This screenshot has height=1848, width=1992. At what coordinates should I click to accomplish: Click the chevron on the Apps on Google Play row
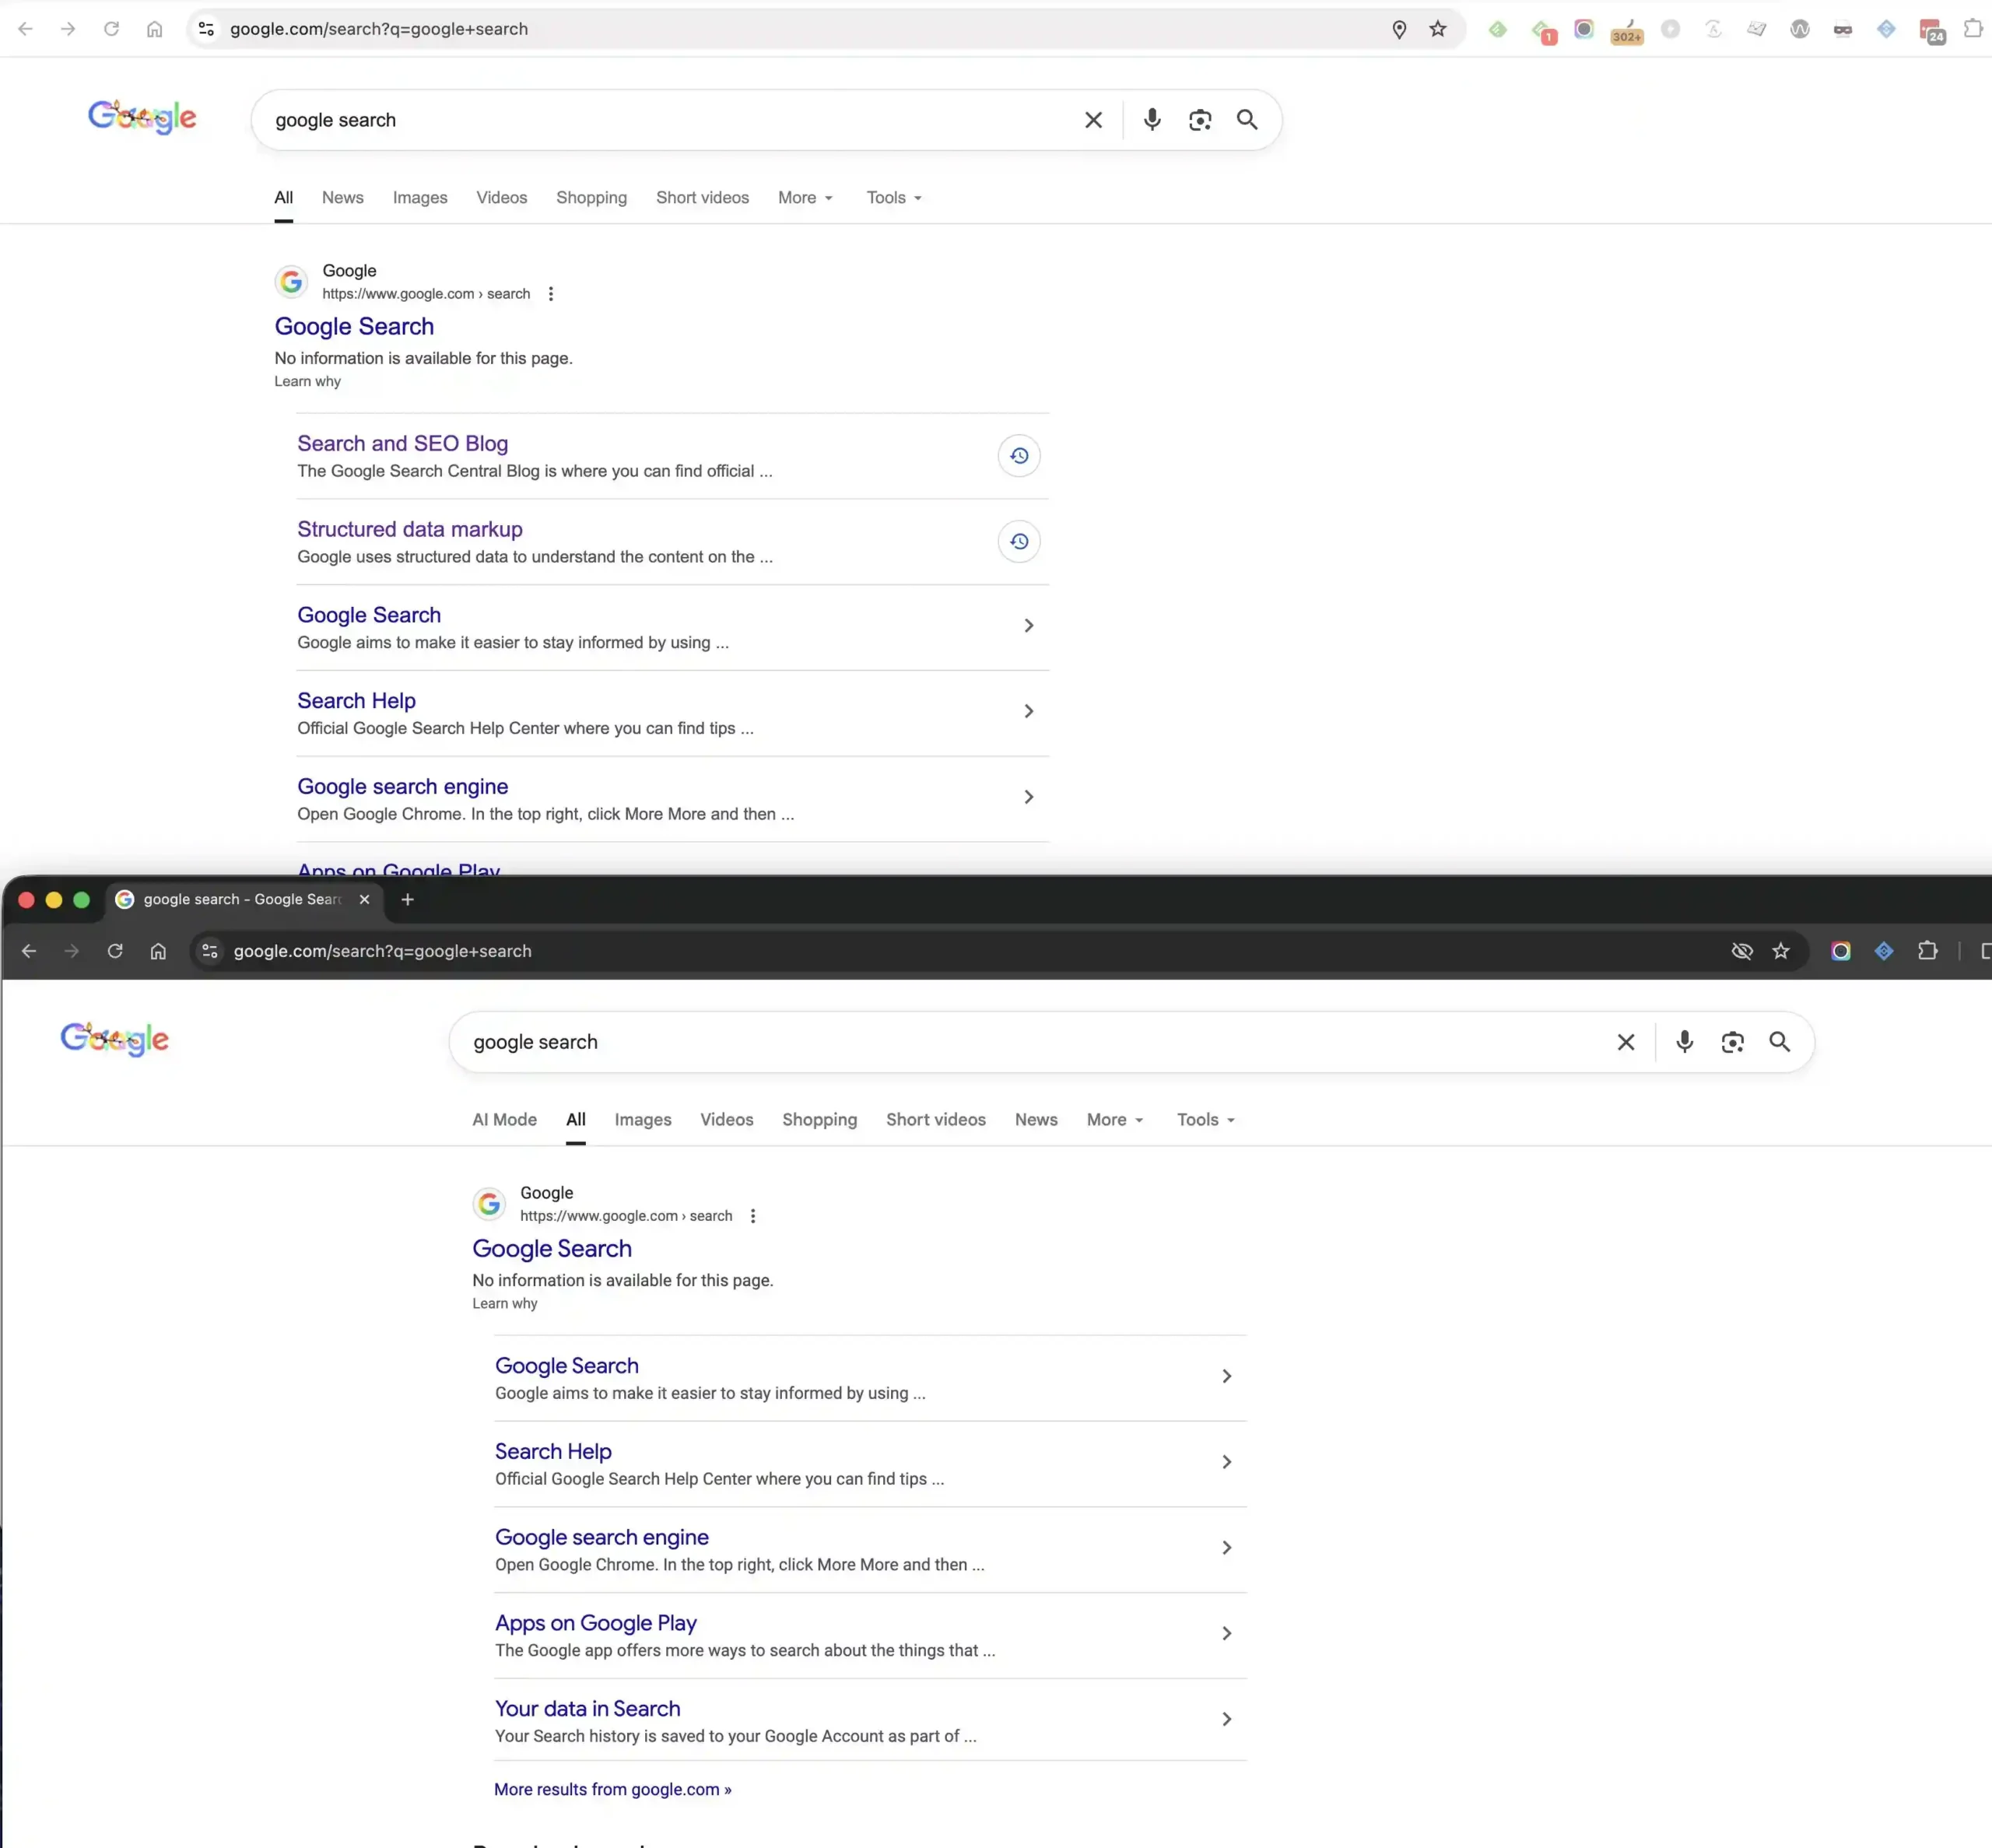(x=1226, y=1633)
